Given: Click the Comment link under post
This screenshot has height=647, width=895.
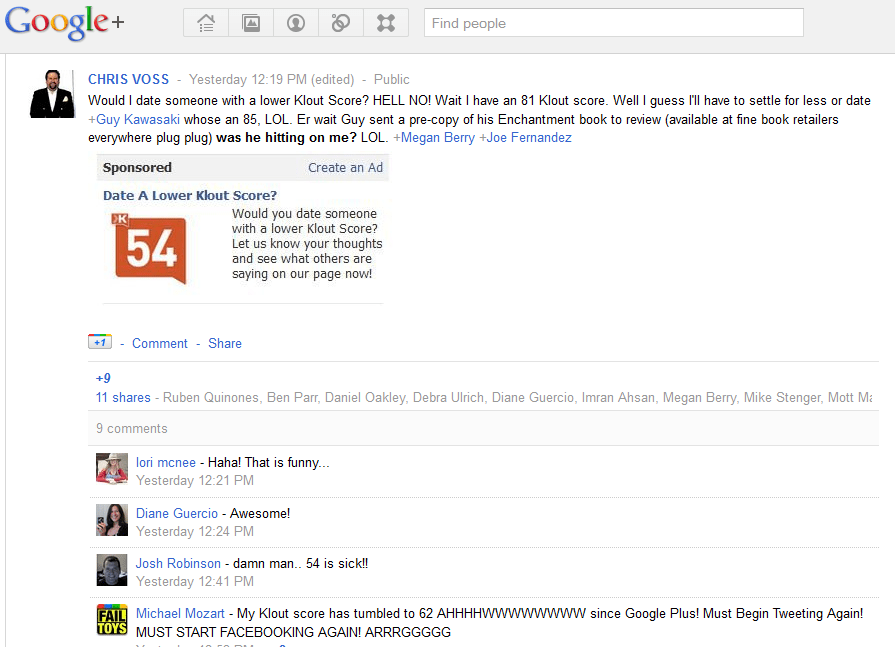Looking at the screenshot, I should tap(160, 343).
